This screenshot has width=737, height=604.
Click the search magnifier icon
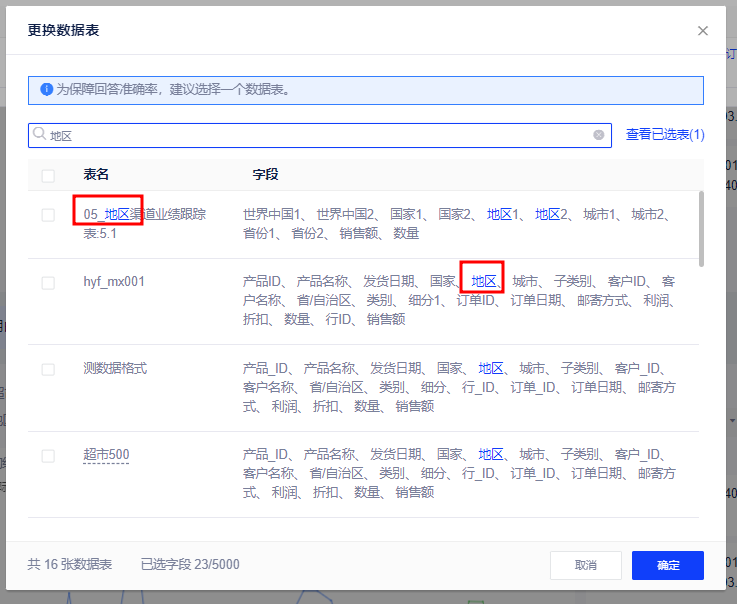[x=40, y=134]
